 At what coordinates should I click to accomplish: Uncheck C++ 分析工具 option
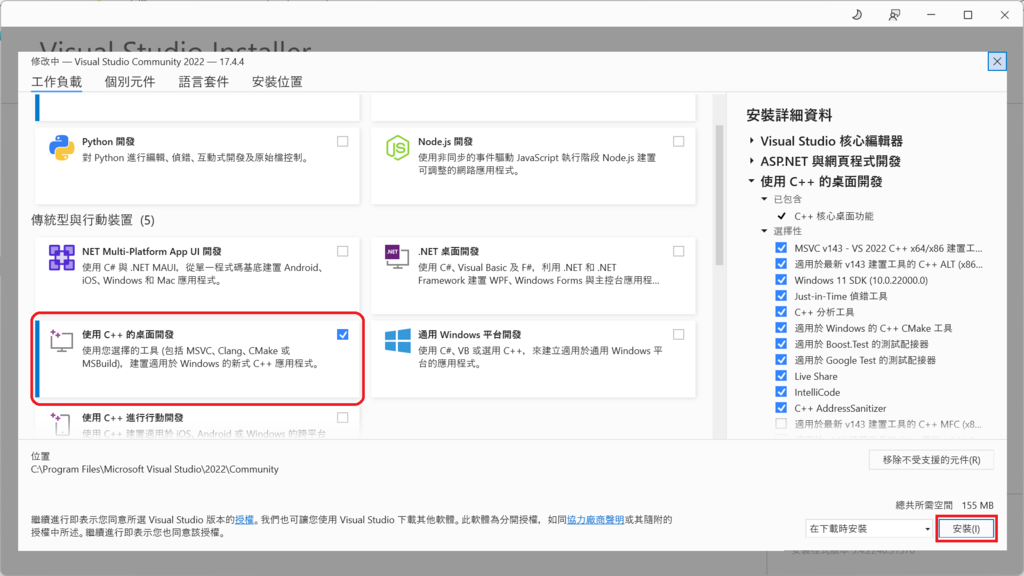pyautogui.click(x=781, y=312)
